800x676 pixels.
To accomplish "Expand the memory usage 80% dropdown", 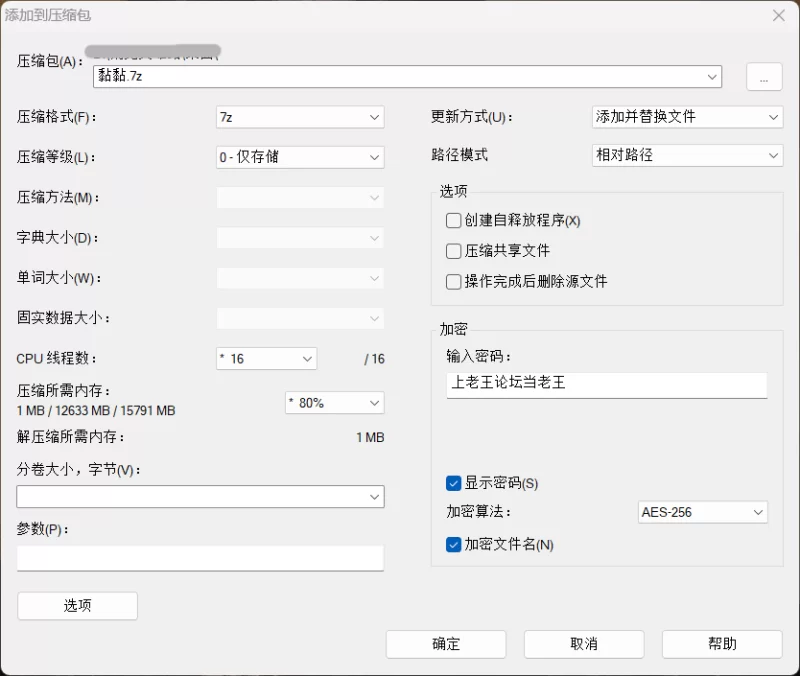I will click(334, 402).
